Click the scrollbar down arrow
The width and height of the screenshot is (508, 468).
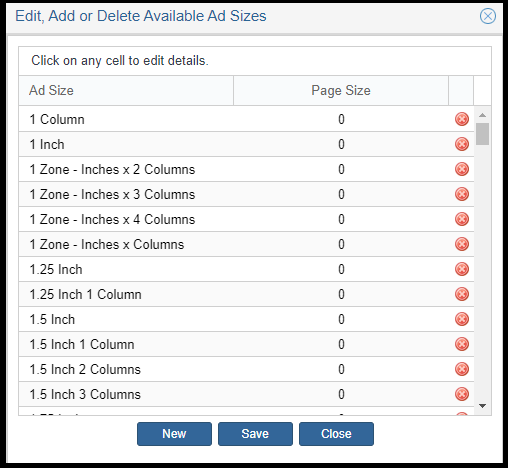[482, 406]
